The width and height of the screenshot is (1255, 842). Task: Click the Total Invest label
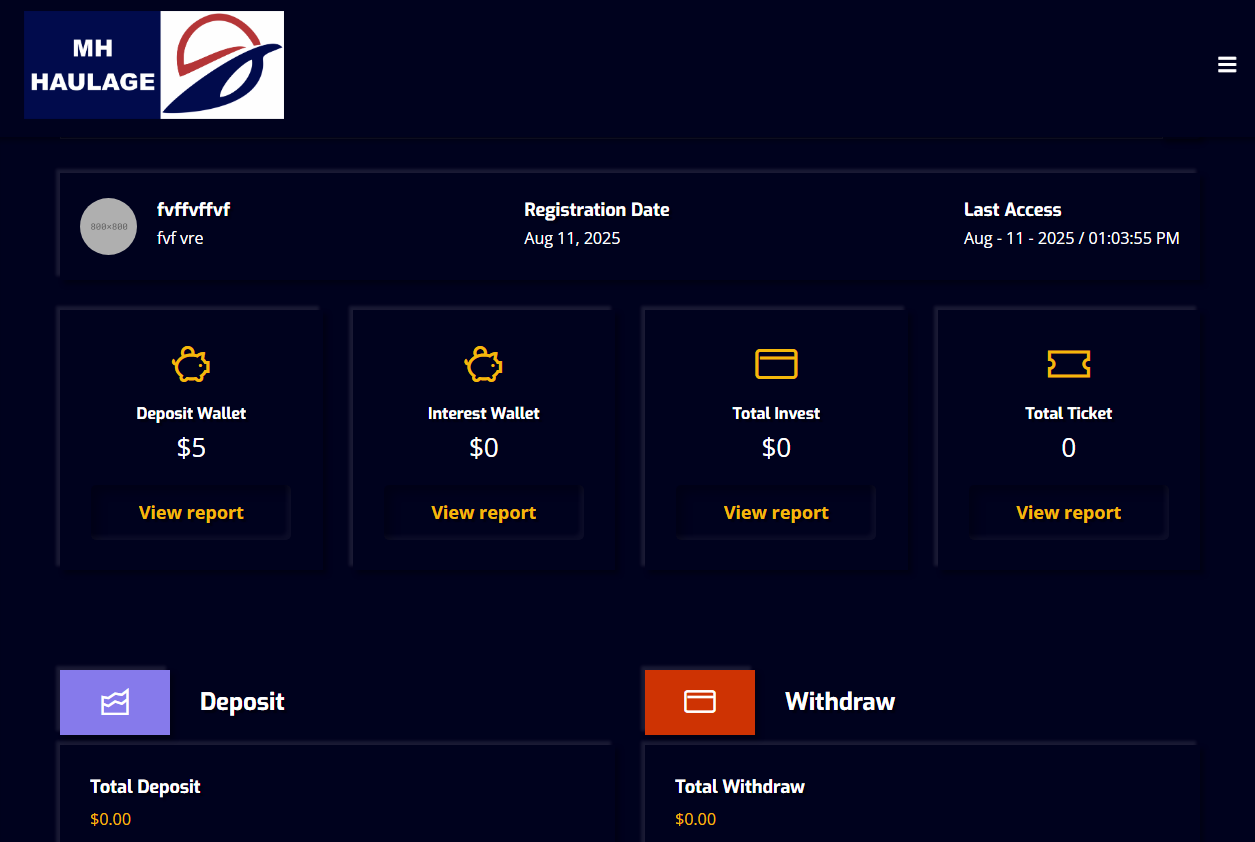click(x=776, y=413)
